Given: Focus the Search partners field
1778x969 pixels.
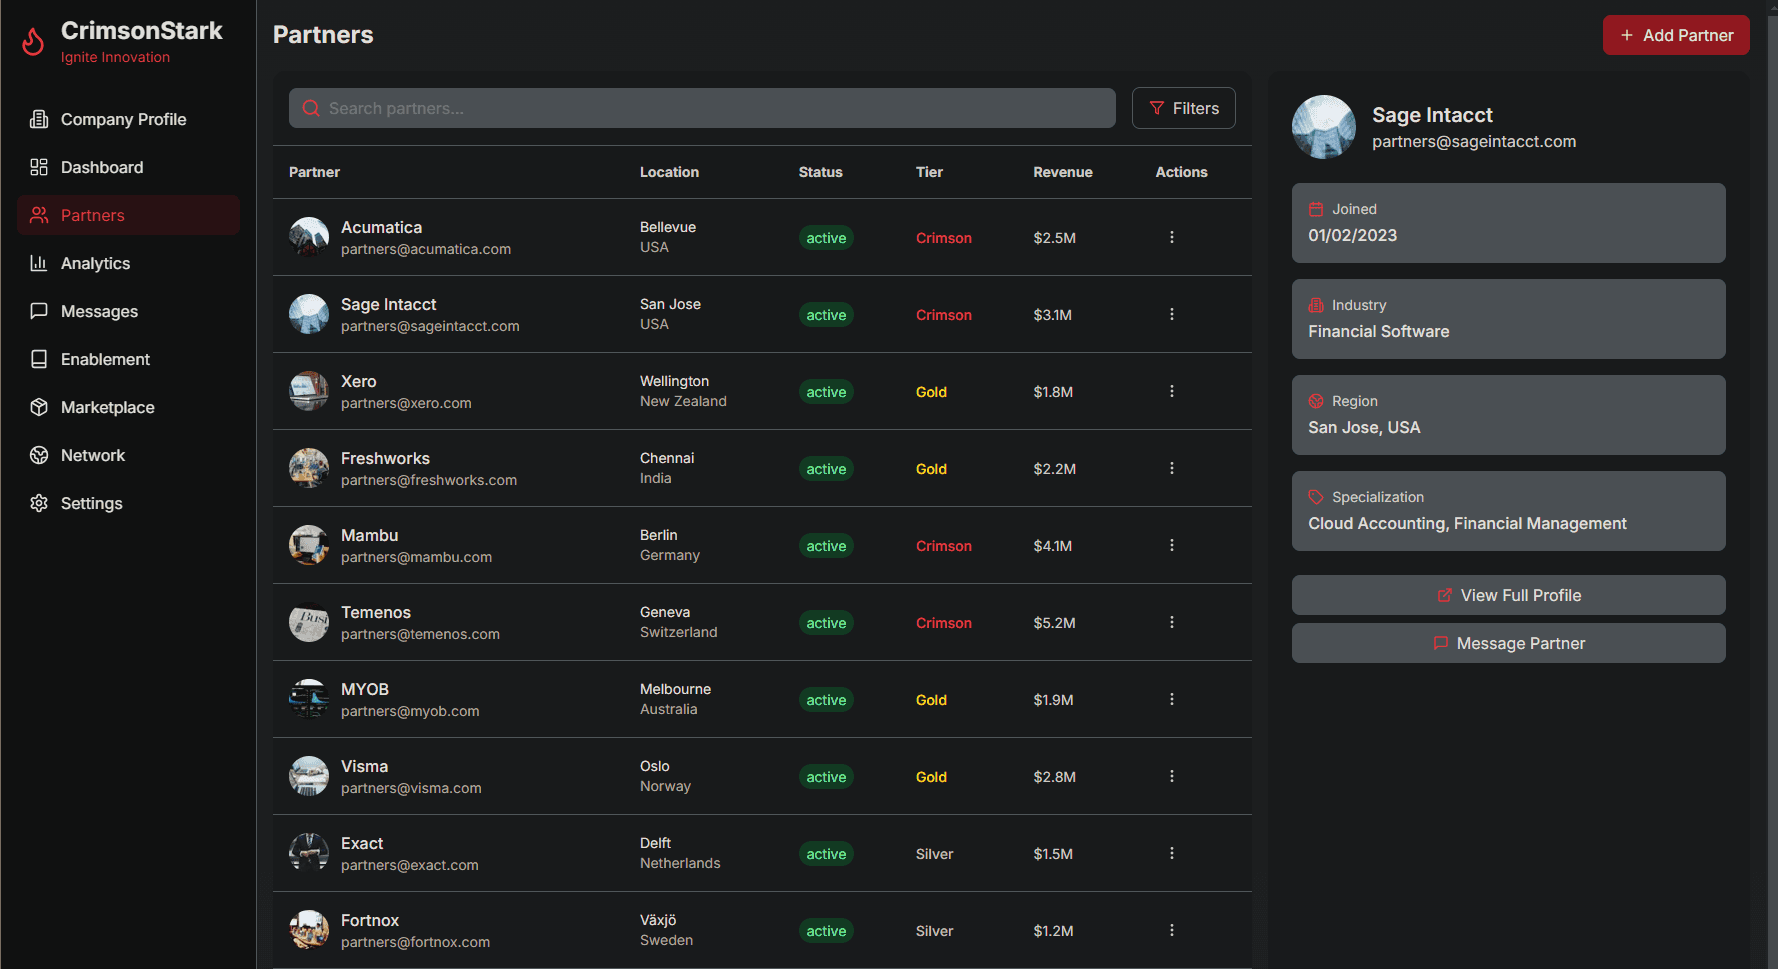Looking at the screenshot, I should [x=702, y=108].
